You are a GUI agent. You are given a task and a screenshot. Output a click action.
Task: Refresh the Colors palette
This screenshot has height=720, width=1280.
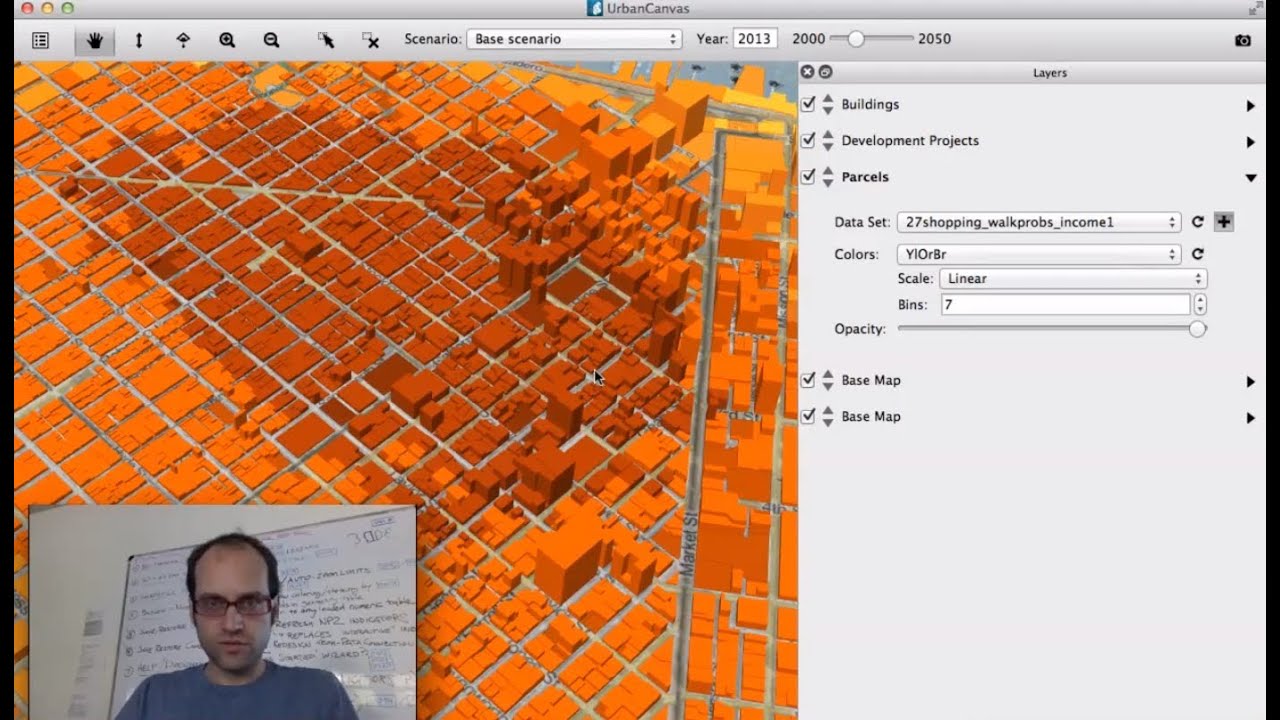tap(1197, 254)
